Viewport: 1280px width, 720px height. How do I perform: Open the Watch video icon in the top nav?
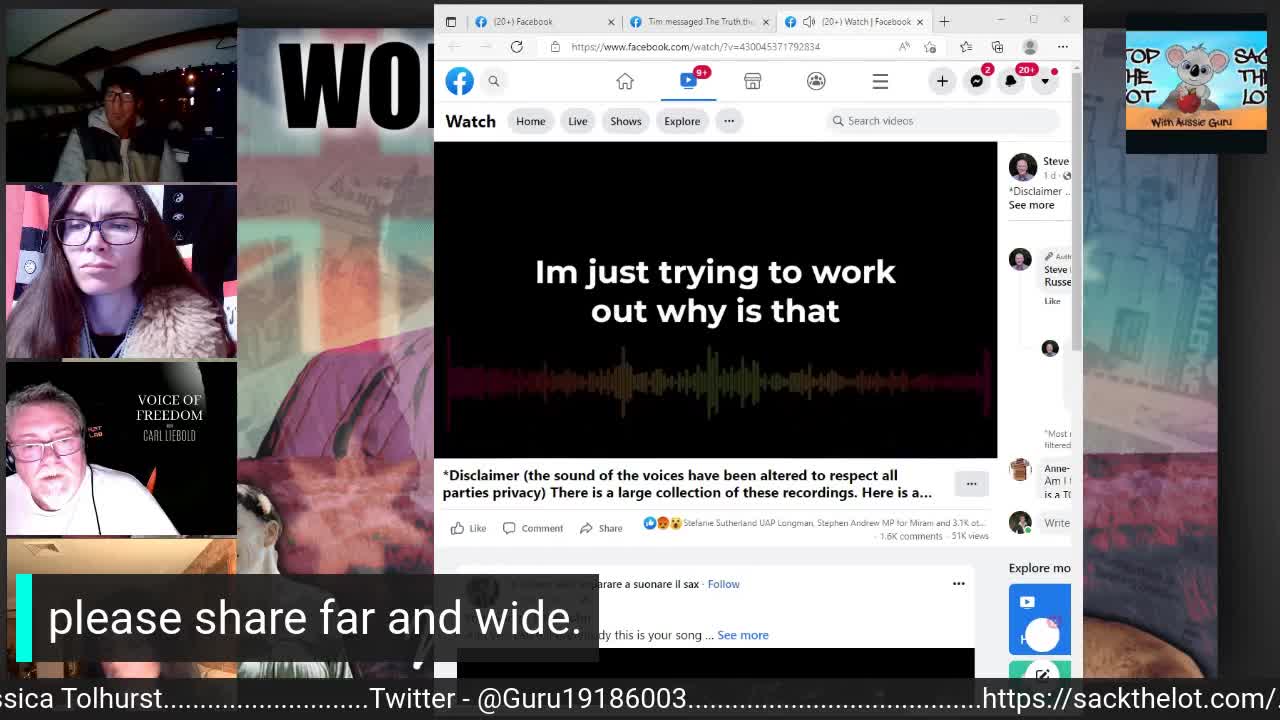pyautogui.click(x=689, y=81)
